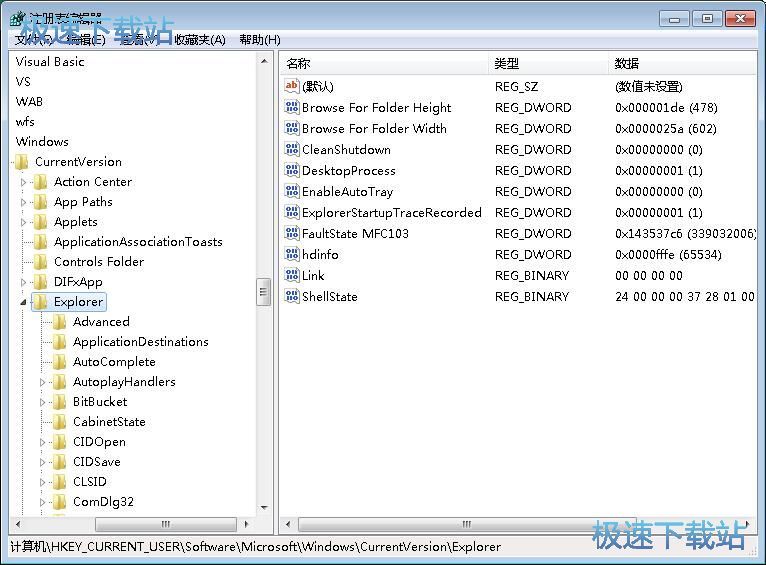This screenshot has width=766, height=565.
Task: Click the ShellState binary value icon
Action: (292, 296)
